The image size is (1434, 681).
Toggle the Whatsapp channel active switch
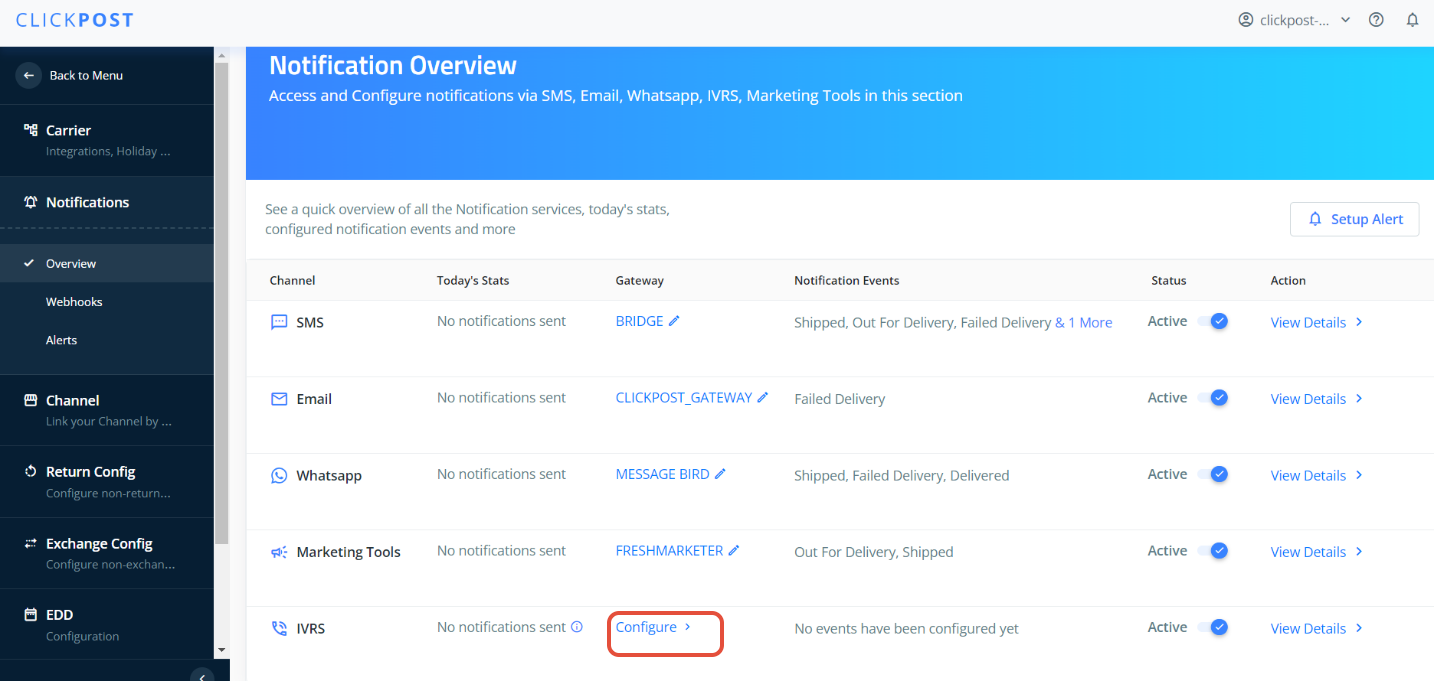point(1213,474)
